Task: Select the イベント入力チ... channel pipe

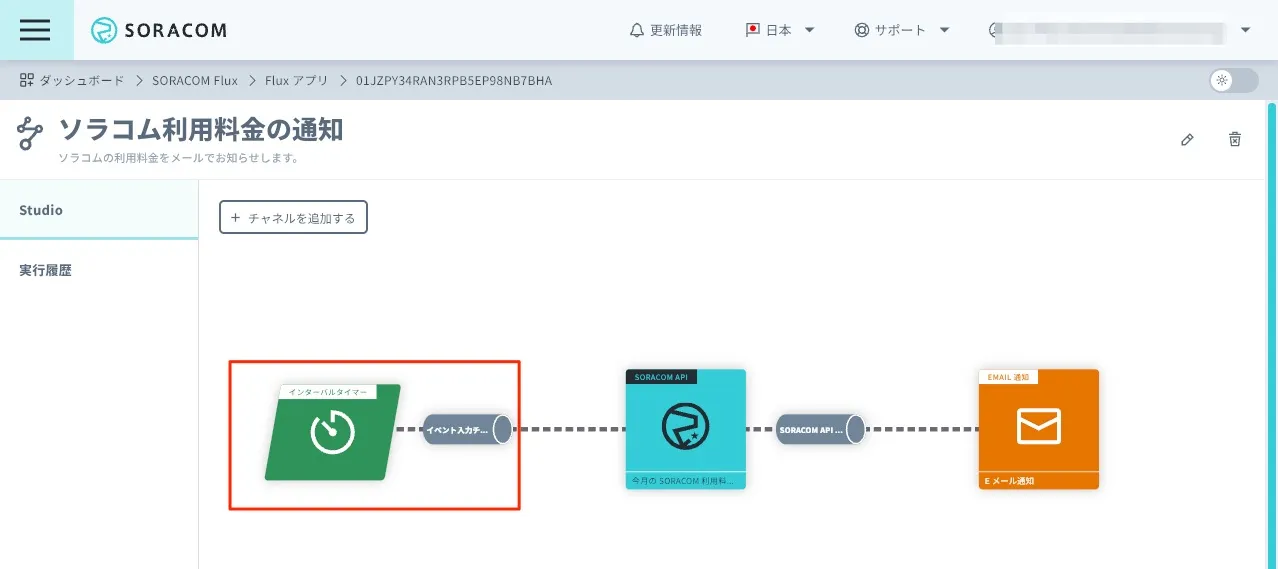Action: click(x=467, y=430)
